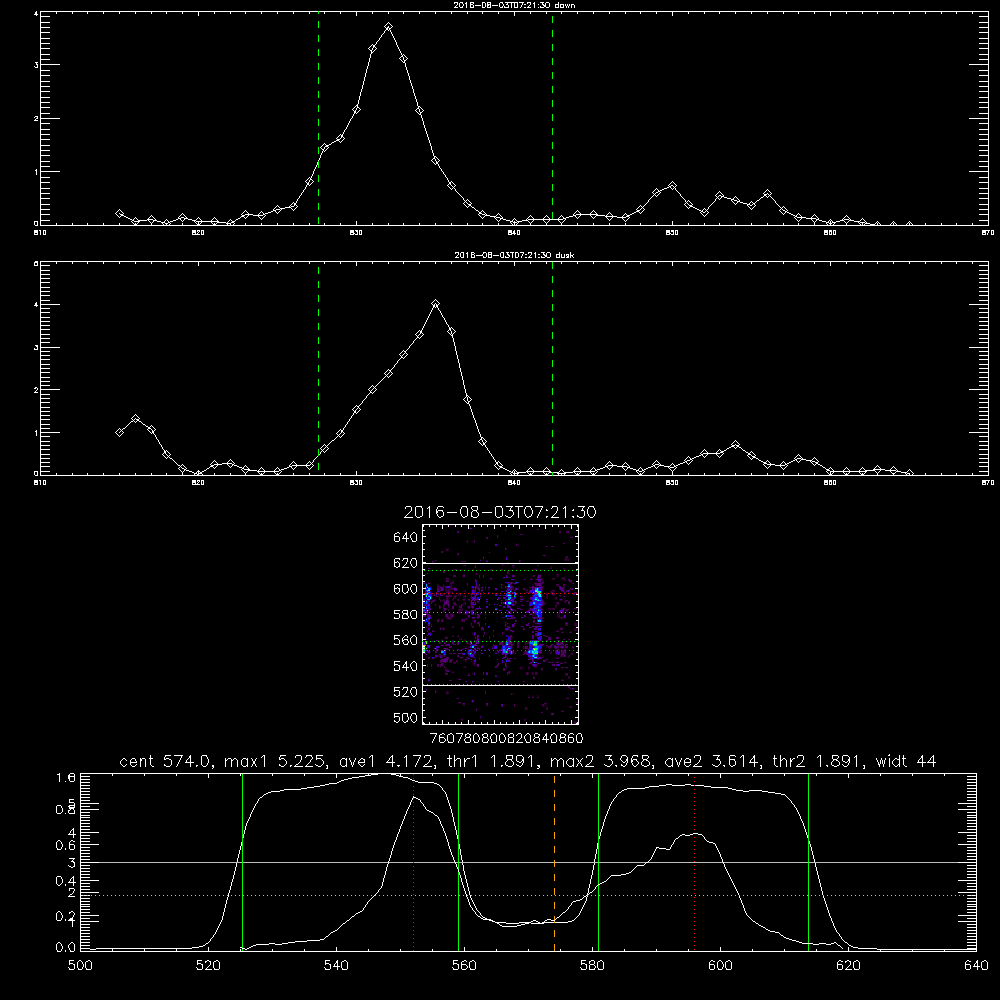
Task: Click the dusk plot title text
Action: (x=514, y=254)
